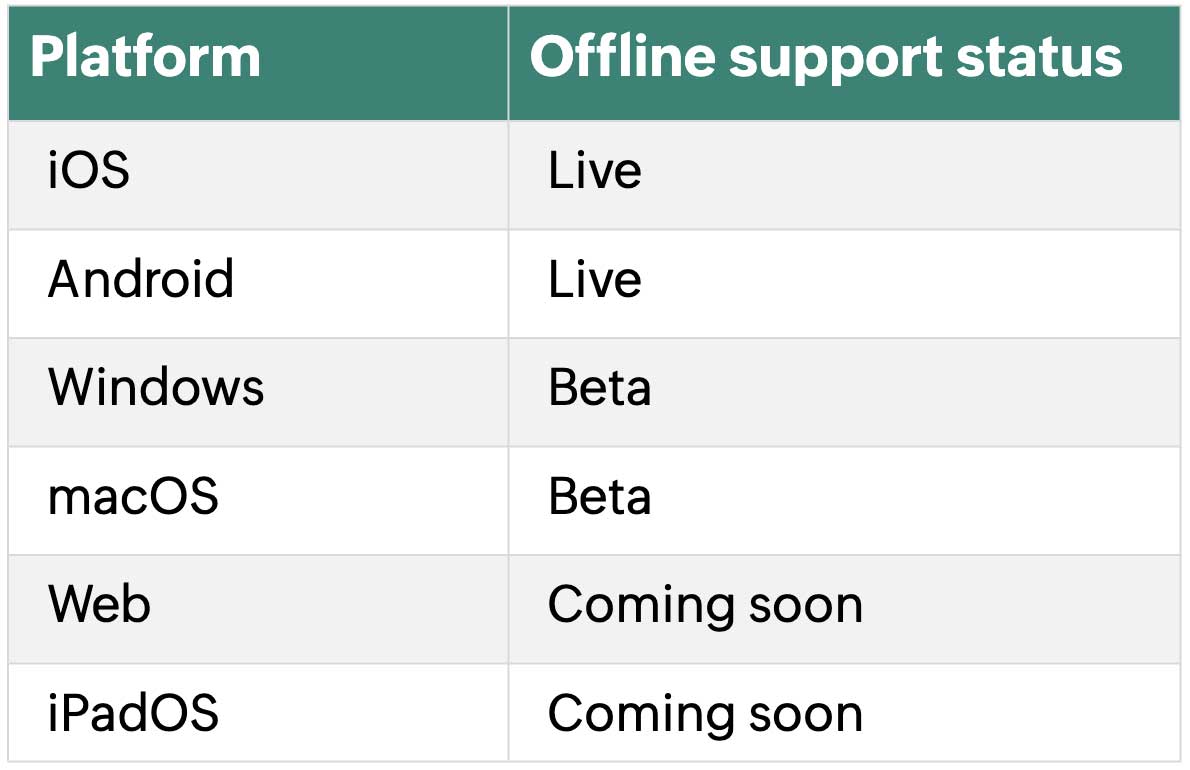Click the Beta status for macOS
The width and height of the screenshot is (1190, 770).
click(600, 496)
